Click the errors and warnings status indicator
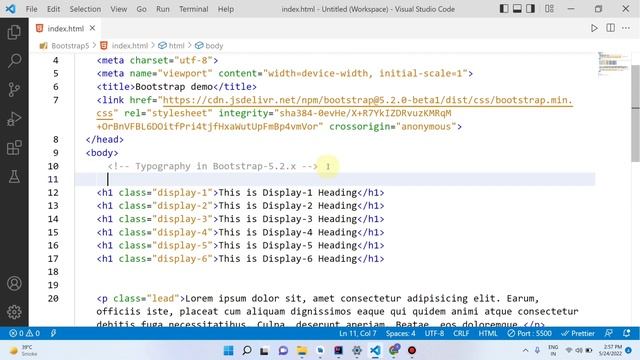Image resolution: width=640 pixels, height=360 pixels. pyautogui.click(x=24, y=333)
